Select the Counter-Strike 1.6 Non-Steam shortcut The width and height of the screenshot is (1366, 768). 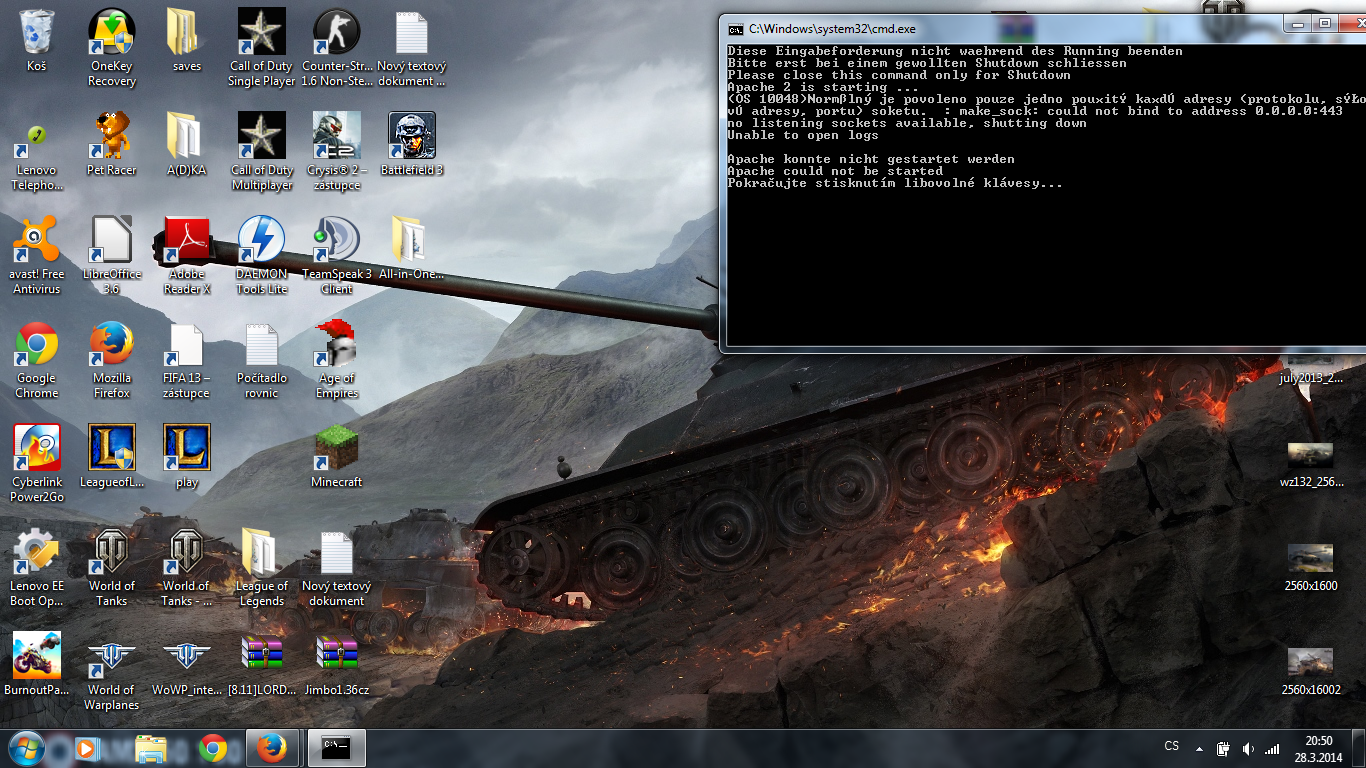pos(337,48)
